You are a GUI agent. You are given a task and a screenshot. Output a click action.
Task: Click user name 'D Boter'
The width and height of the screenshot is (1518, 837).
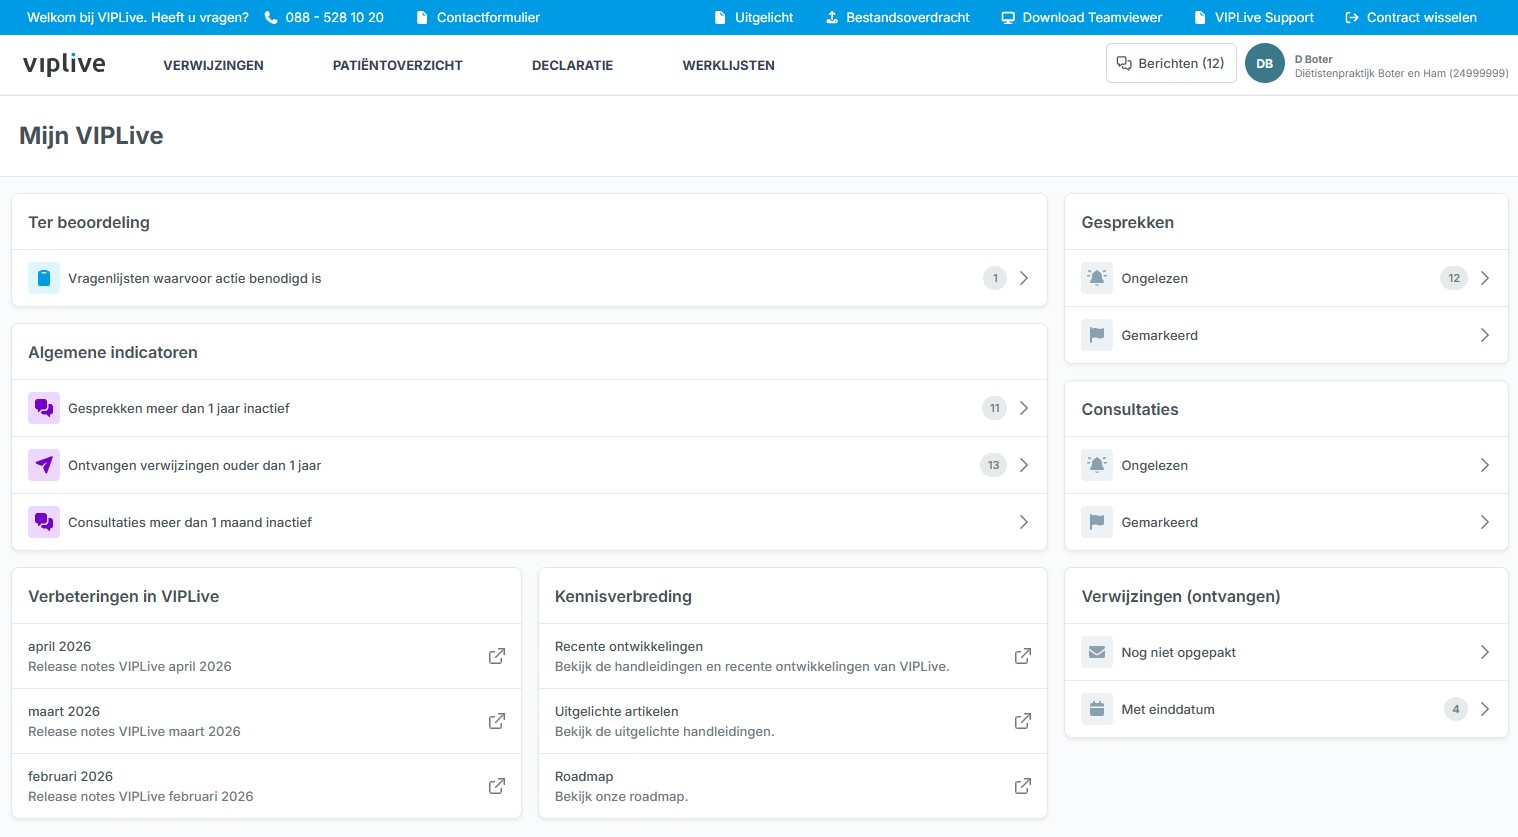coord(1314,59)
